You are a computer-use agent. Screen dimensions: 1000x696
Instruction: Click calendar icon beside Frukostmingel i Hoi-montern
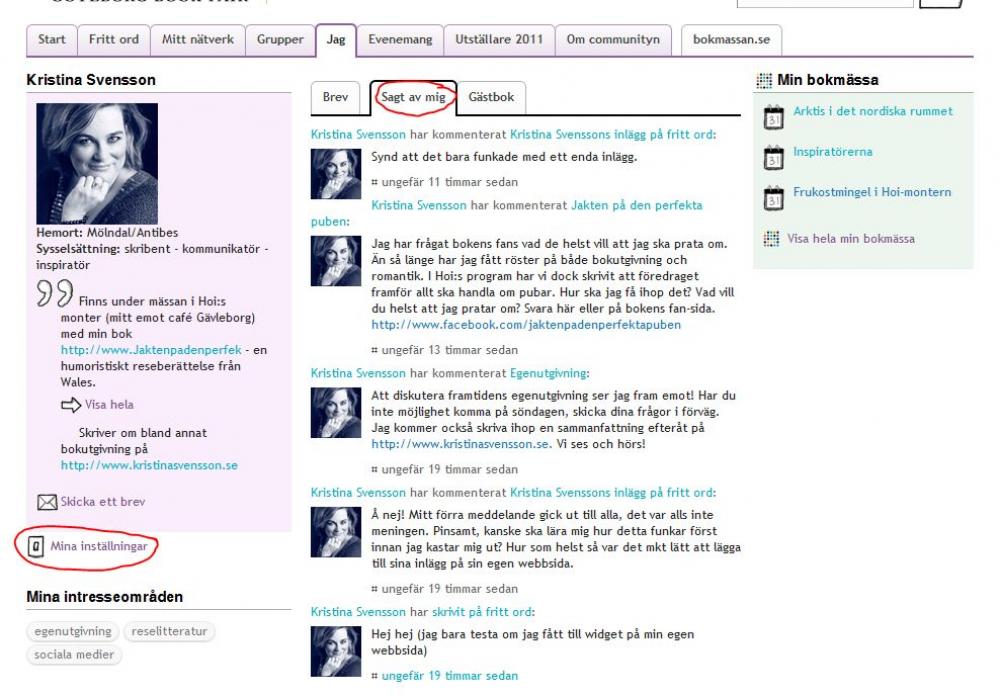click(x=773, y=197)
